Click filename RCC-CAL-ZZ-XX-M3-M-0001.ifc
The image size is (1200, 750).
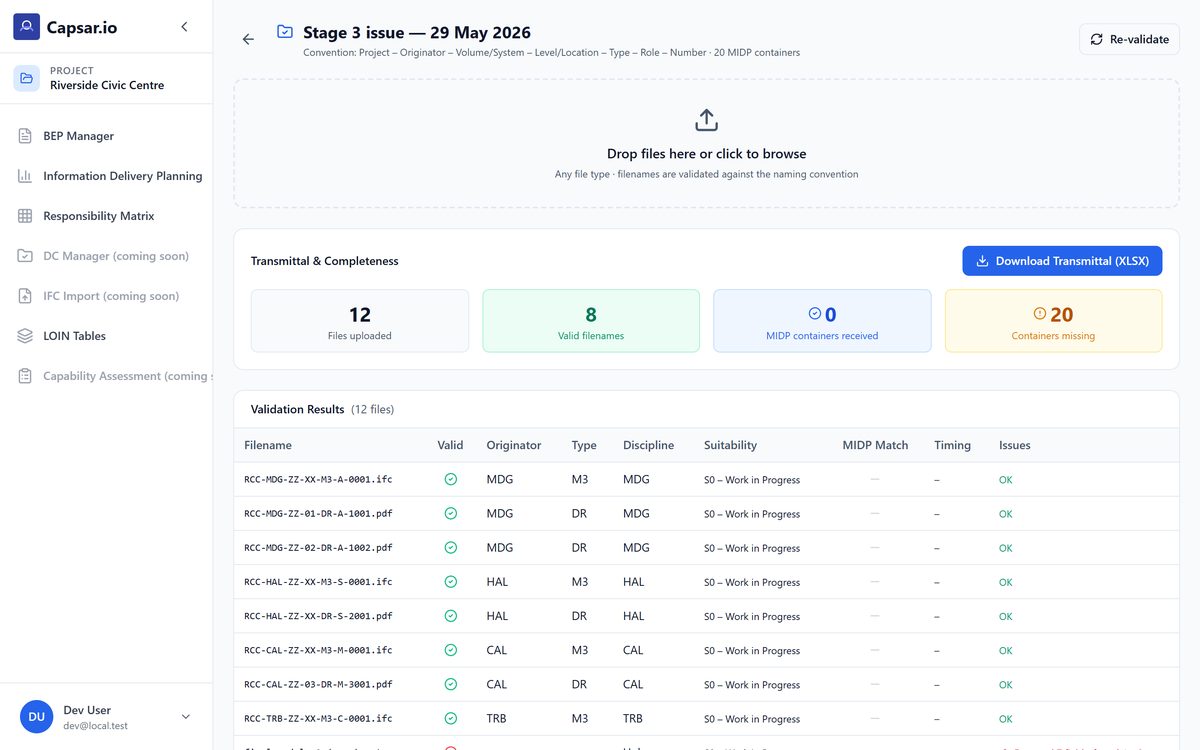(318, 650)
